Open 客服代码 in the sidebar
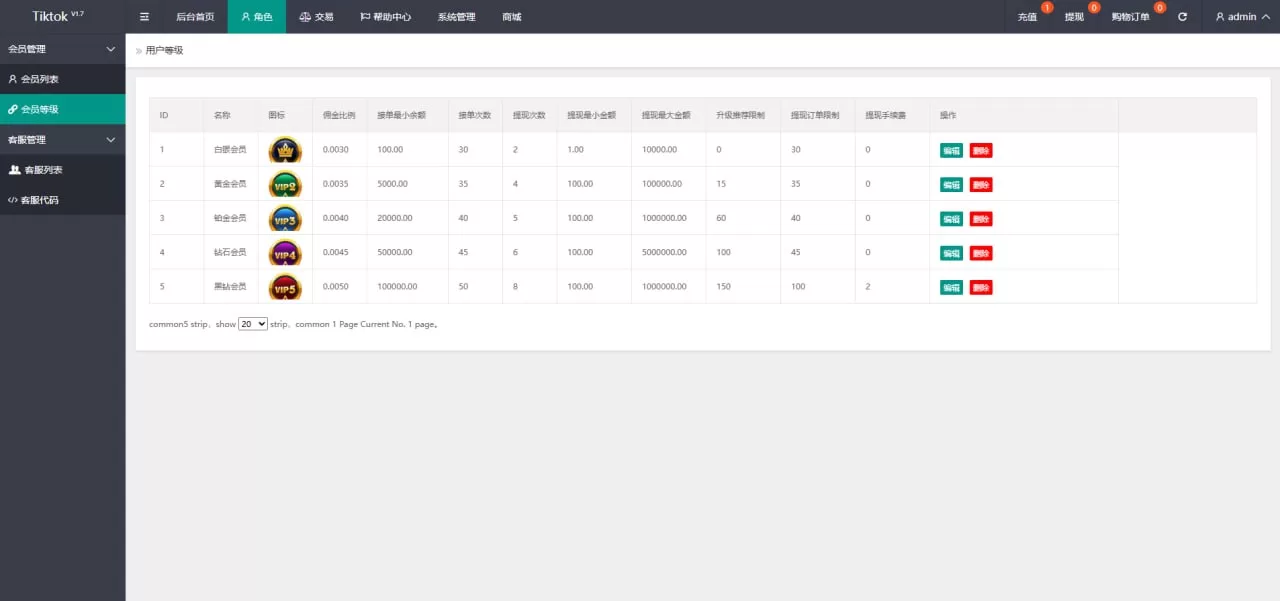 click(x=40, y=200)
